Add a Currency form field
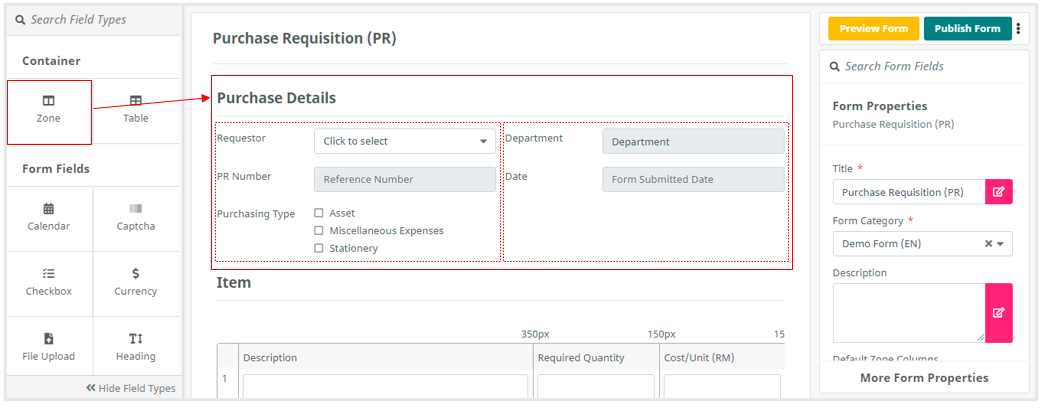Viewport: 1044px width, 408px height. 136,284
